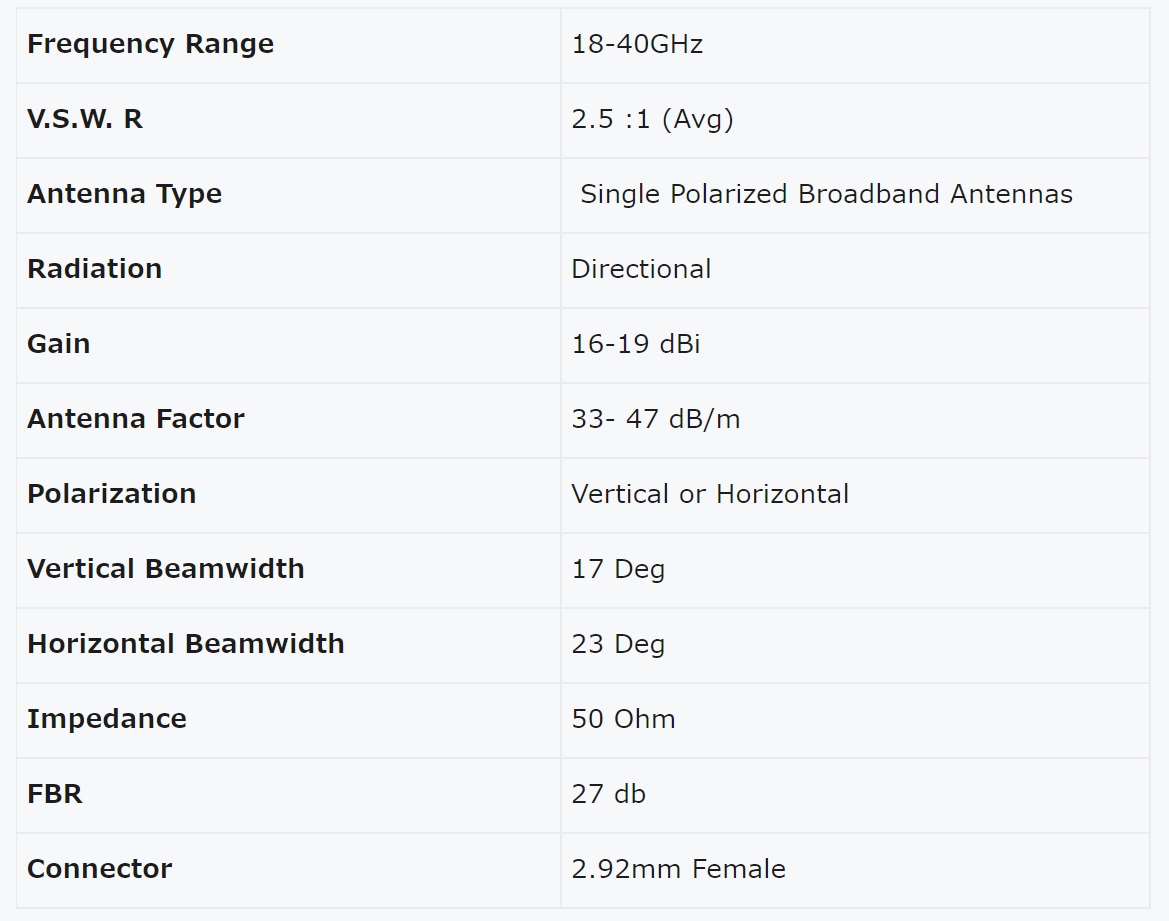Select Single Polarized Broadband Antennas text
The height and width of the screenshot is (921, 1169).
click(x=826, y=194)
